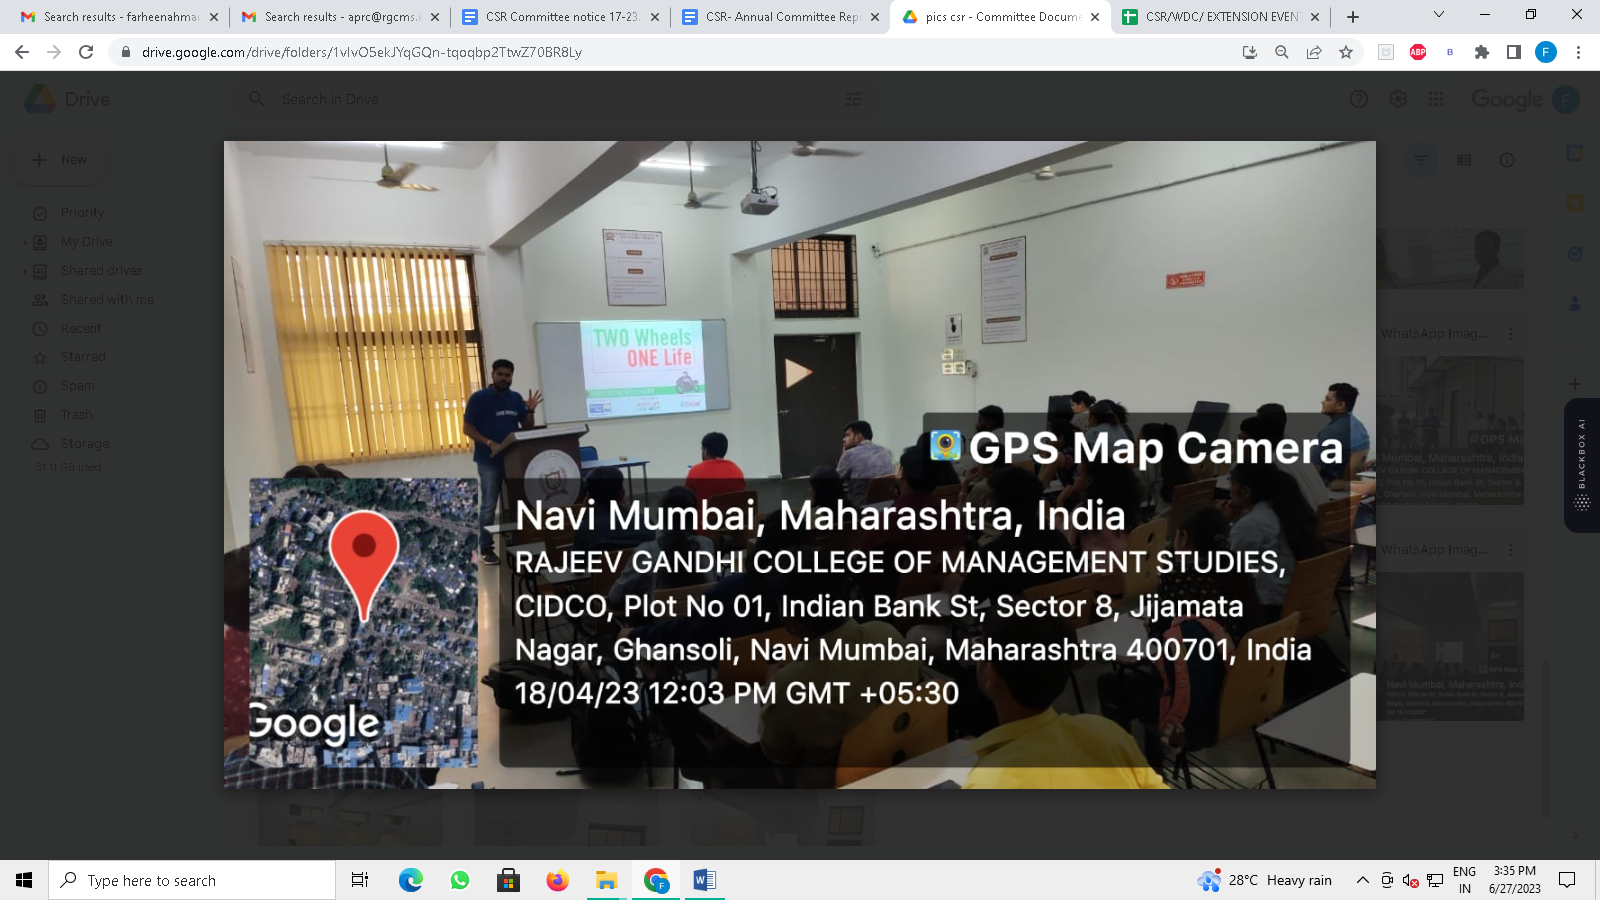Click the New button in Drive
Screen dimensions: 1600x900
coord(60,160)
